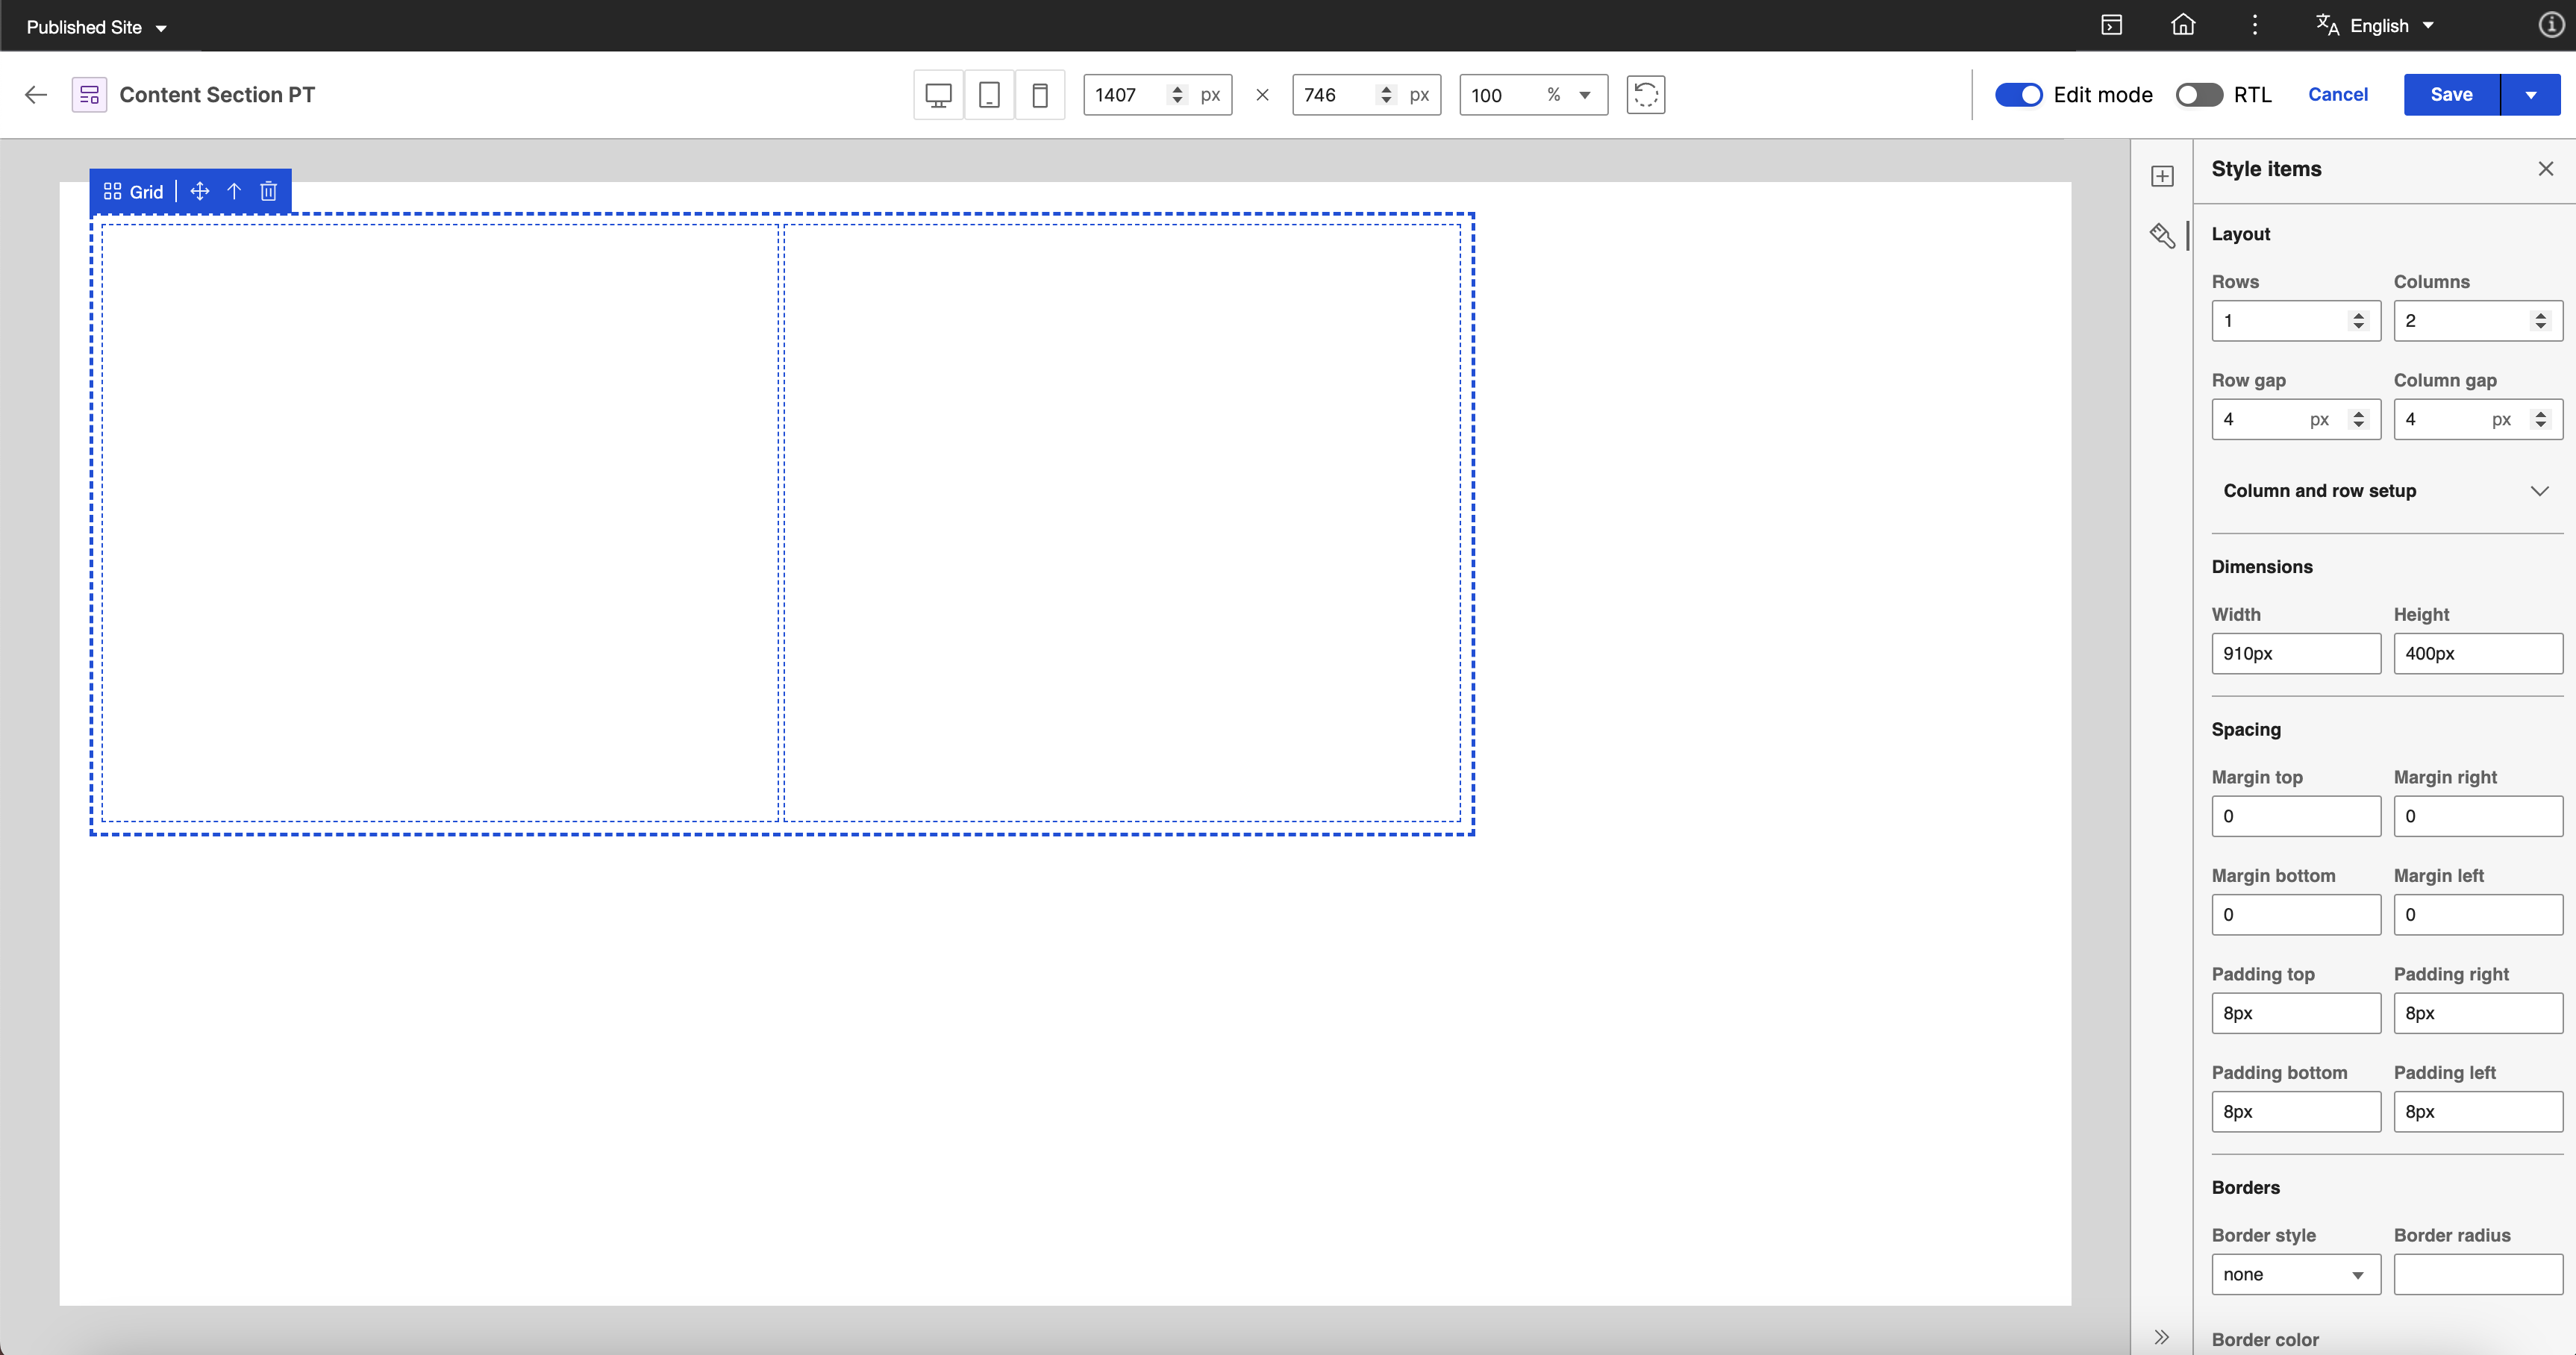Click the Width dimension input field

pyautogui.click(x=2295, y=654)
